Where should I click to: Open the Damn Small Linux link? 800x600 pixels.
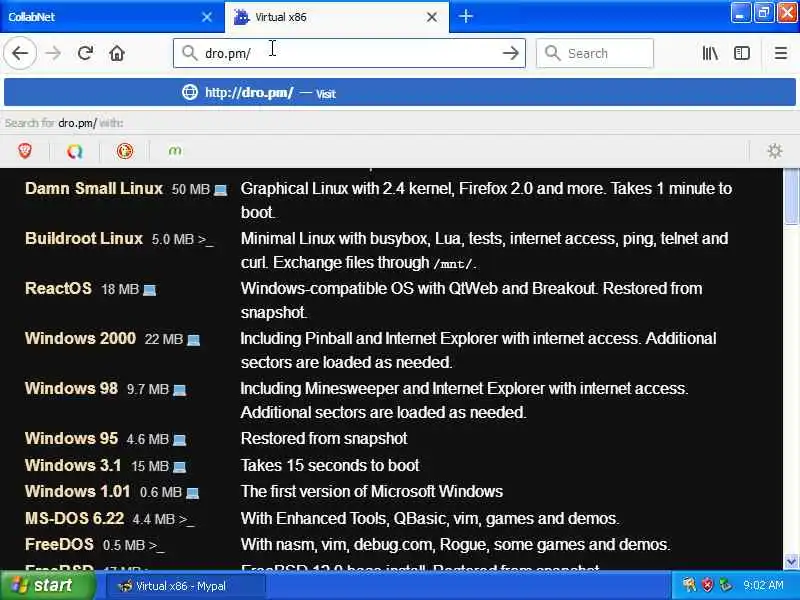point(94,189)
